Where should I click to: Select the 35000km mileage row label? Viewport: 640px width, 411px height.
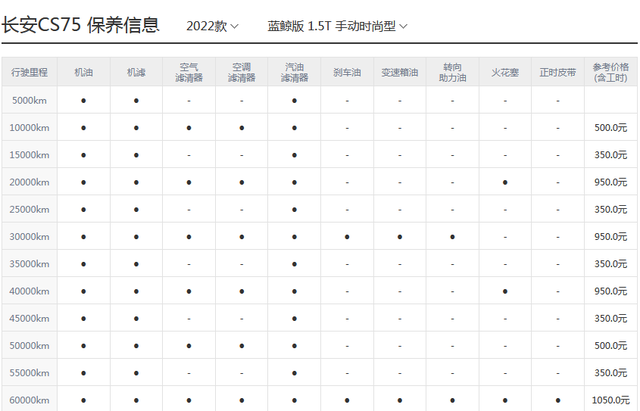tap(29, 264)
